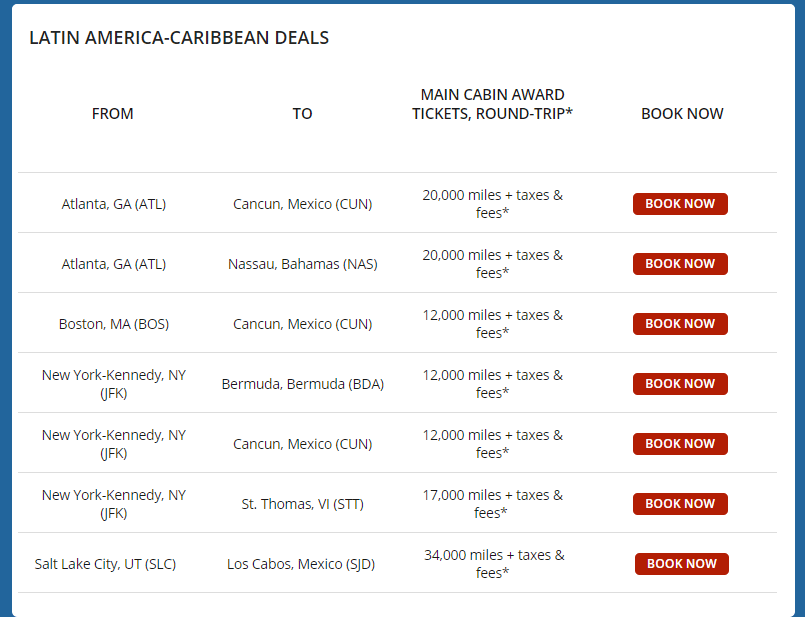The image size is (805, 617).
Task: Book the Atlanta to Nassau deal
Action: [680, 264]
